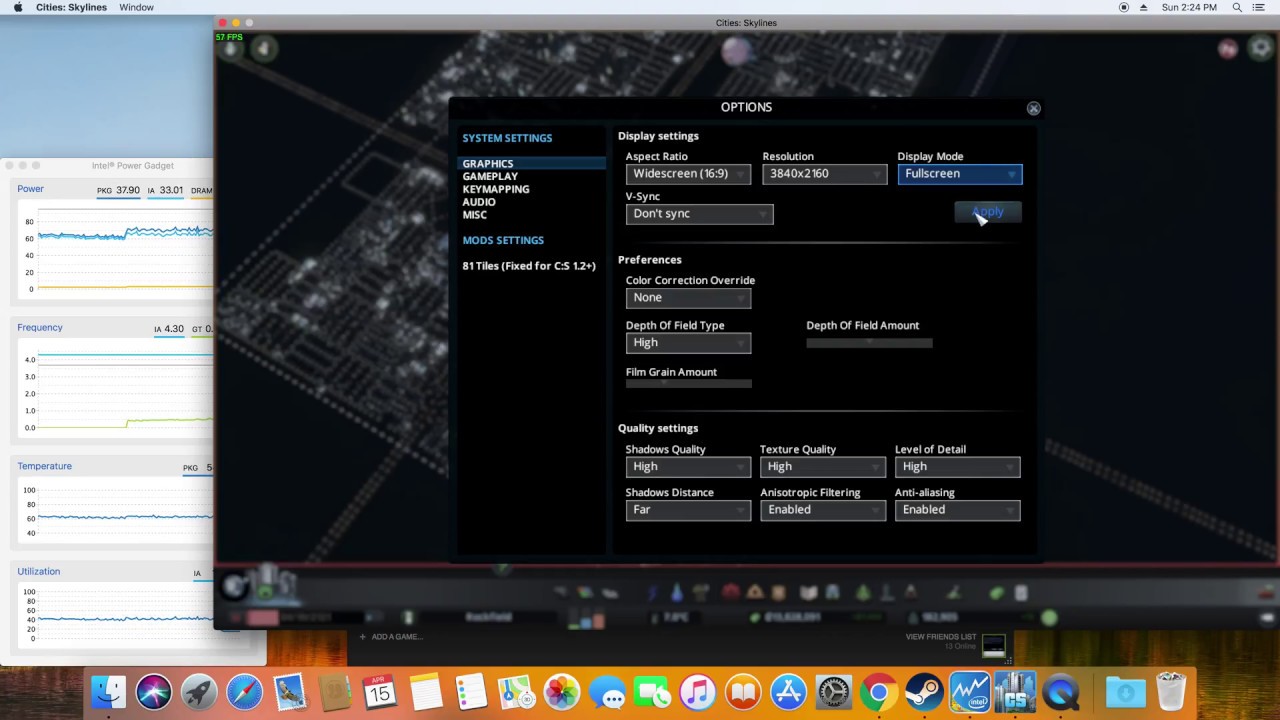The height and width of the screenshot is (720, 1280).
Task: Open Intel Power Gadget Dock icon
Action: tap(969, 692)
